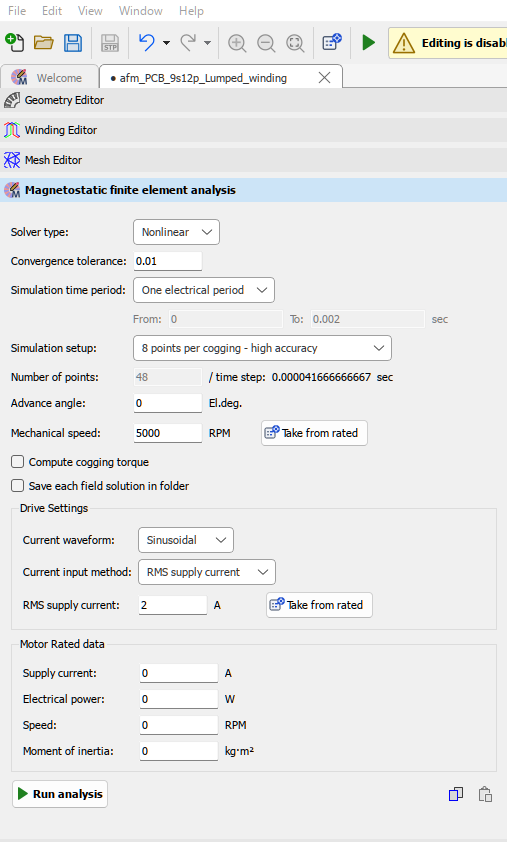Screen dimensions: 507x842
Task: Click the Welcome tab logo icon
Action: (19, 77)
